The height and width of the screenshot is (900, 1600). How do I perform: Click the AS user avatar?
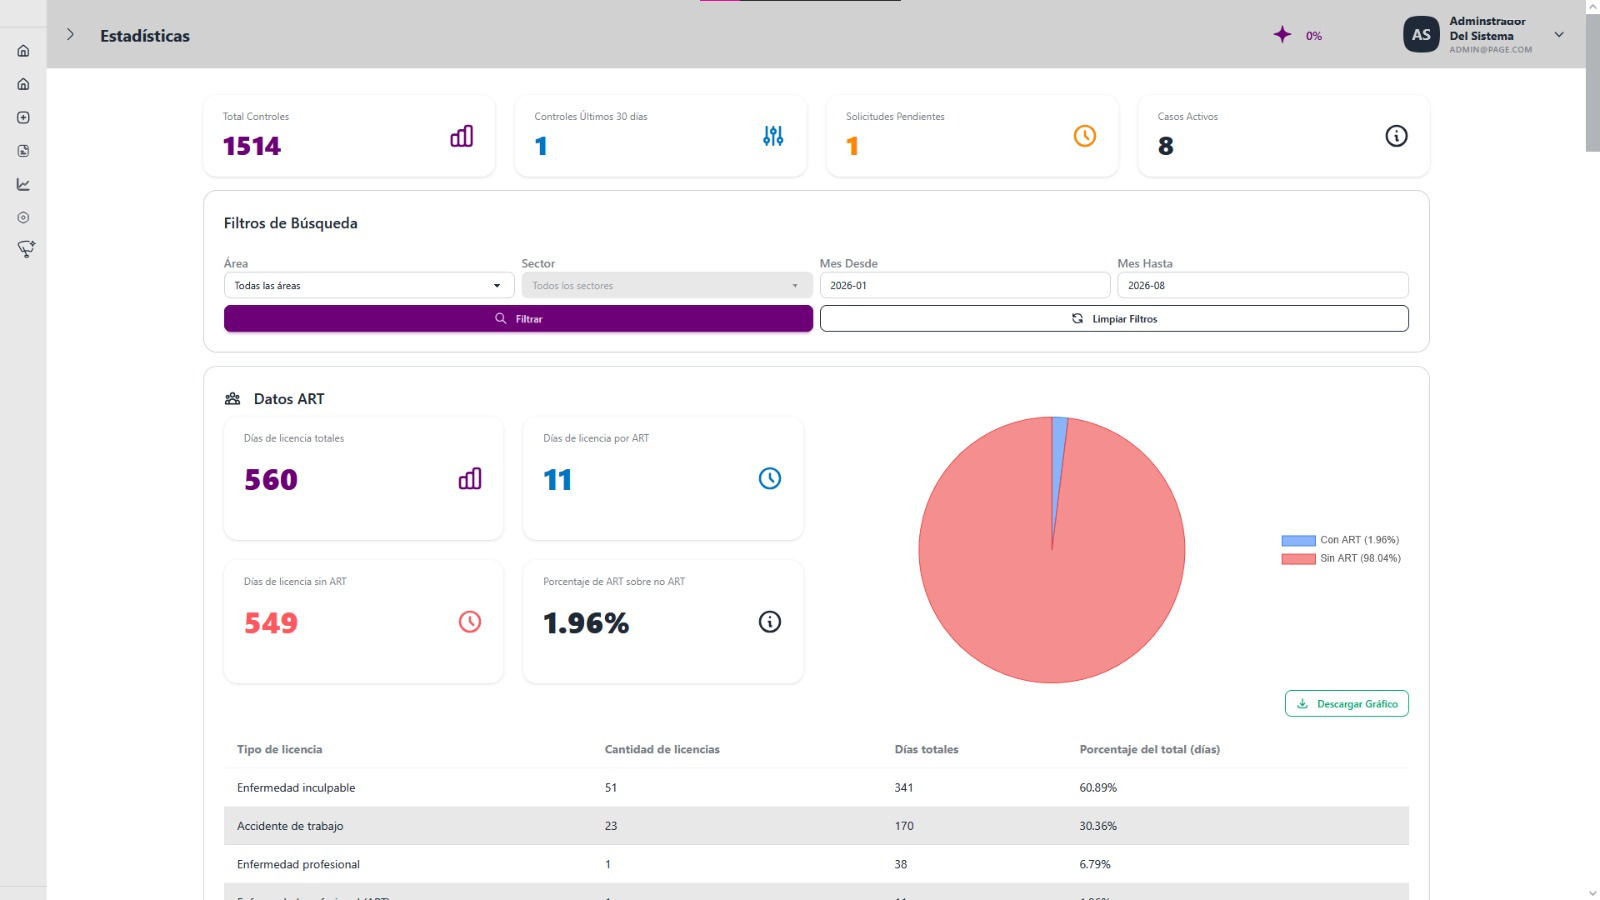click(x=1421, y=34)
